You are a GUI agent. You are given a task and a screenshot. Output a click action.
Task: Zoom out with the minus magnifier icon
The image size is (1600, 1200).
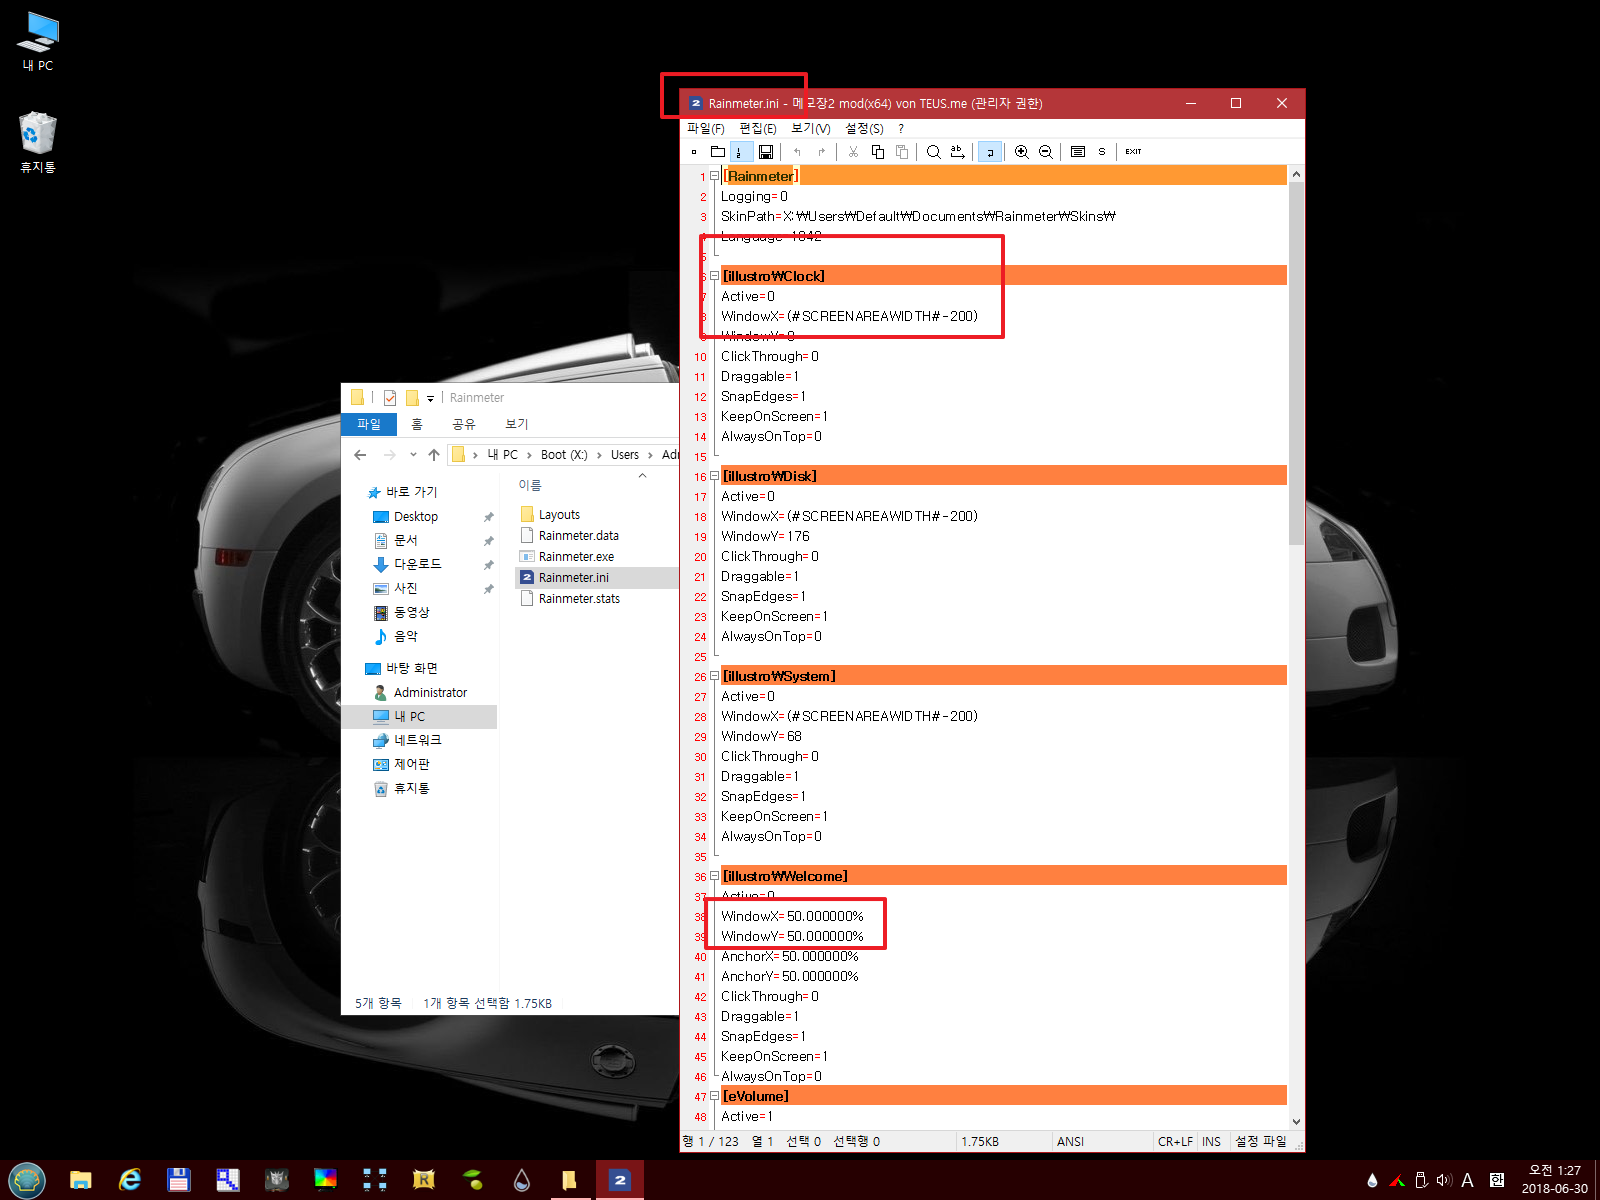(1046, 152)
